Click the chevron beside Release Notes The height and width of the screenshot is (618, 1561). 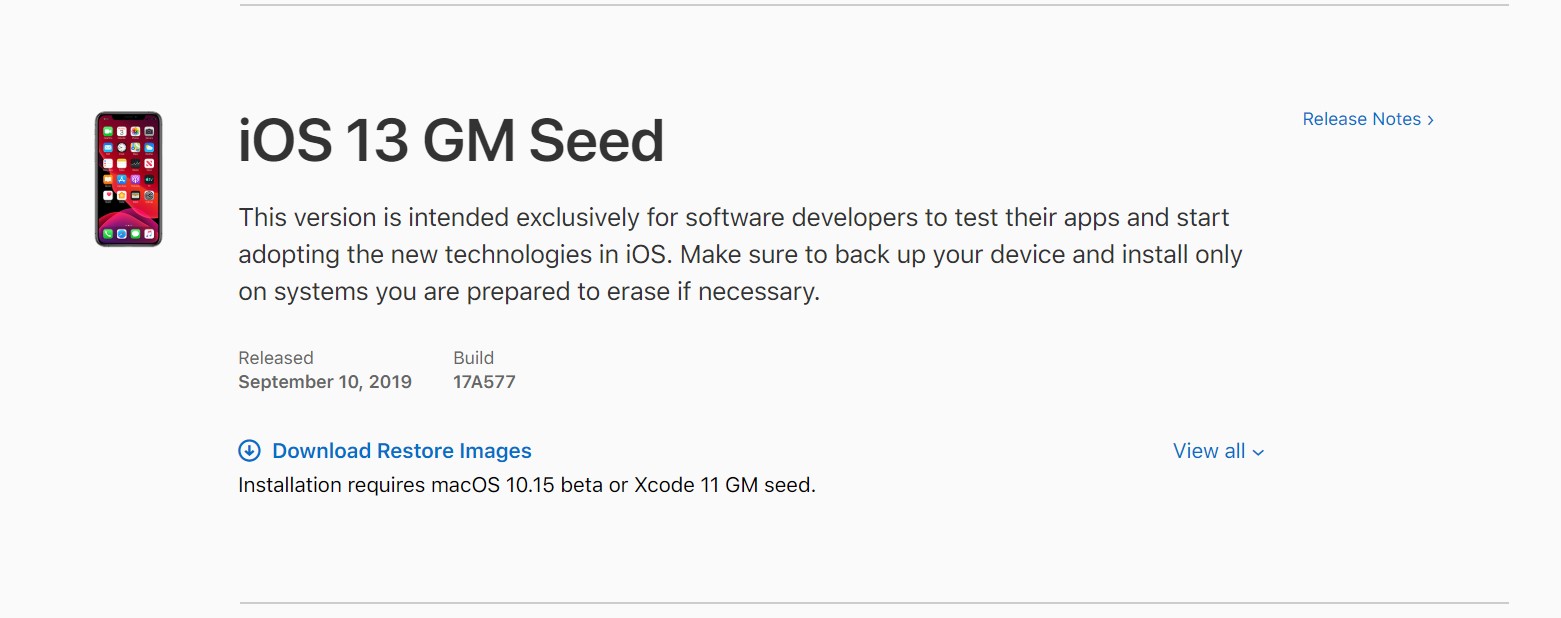point(1431,120)
